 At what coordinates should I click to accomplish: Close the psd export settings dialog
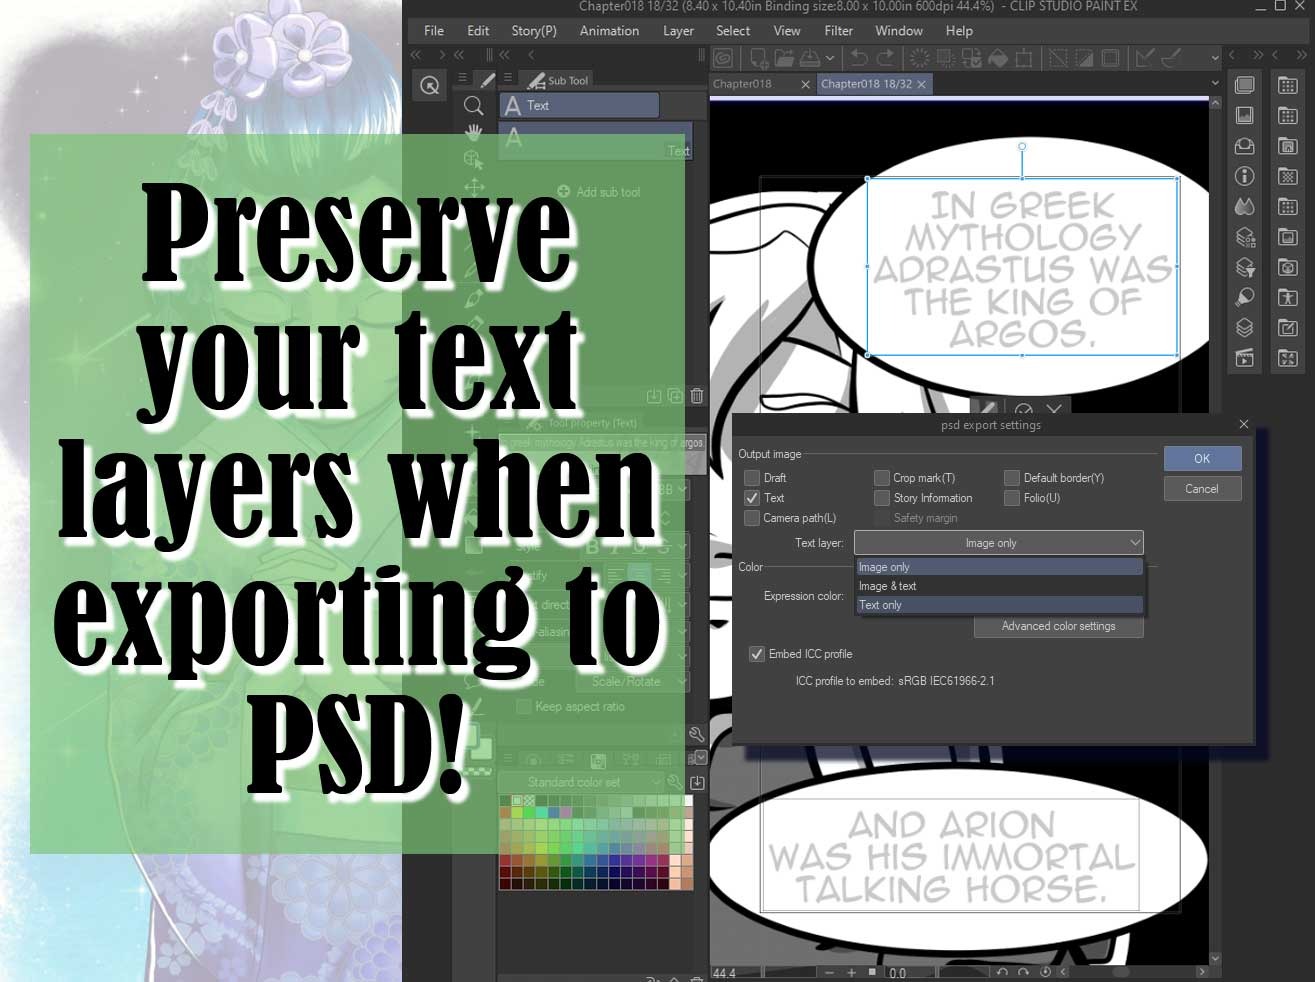point(1244,424)
